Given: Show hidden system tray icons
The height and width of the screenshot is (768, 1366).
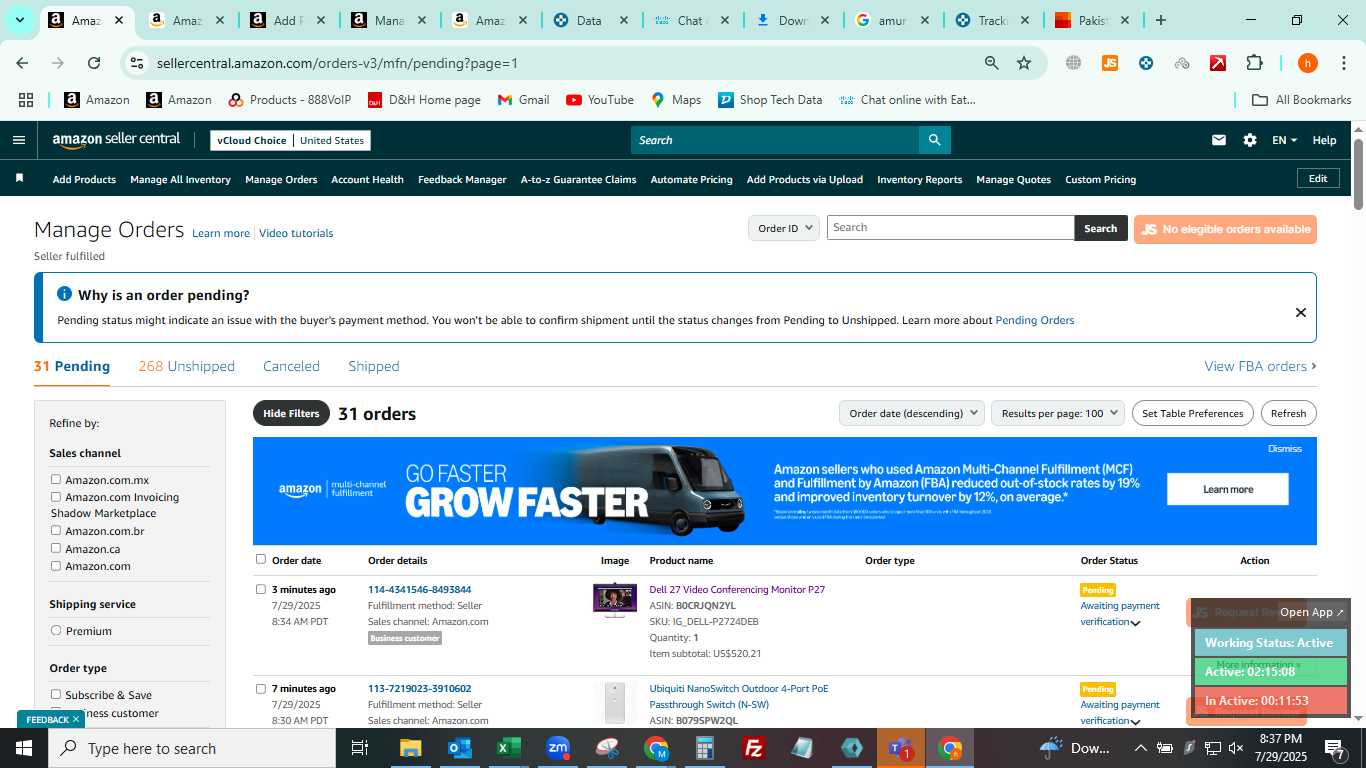Looking at the screenshot, I should (x=1140, y=748).
